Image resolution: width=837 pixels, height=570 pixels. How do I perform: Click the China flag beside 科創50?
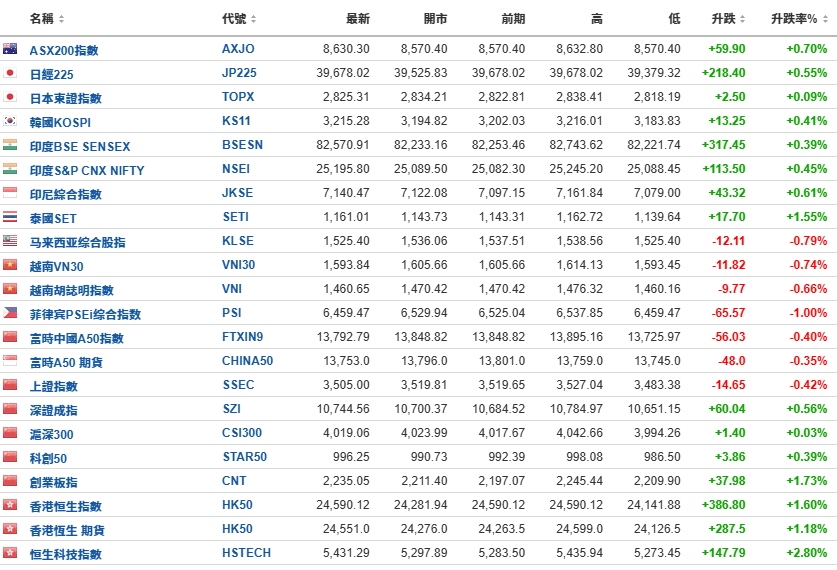coord(10,457)
